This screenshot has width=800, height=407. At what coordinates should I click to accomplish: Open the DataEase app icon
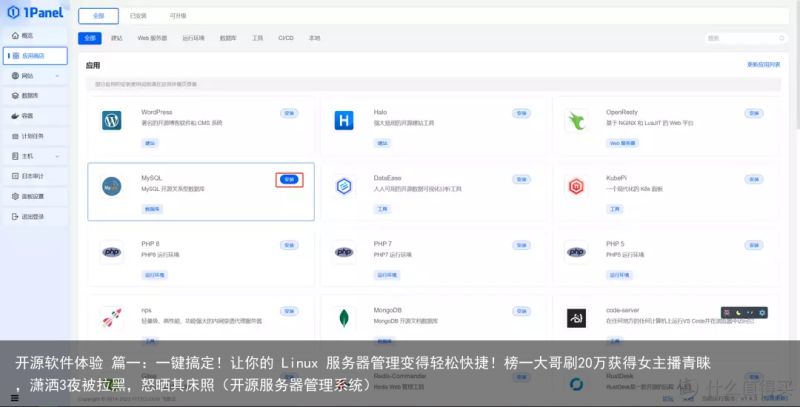(x=344, y=186)
